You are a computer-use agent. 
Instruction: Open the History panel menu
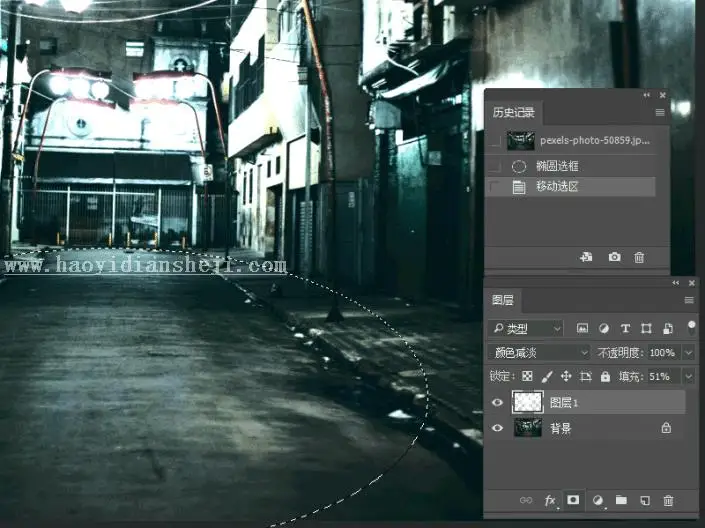click(x=660, y=112)
